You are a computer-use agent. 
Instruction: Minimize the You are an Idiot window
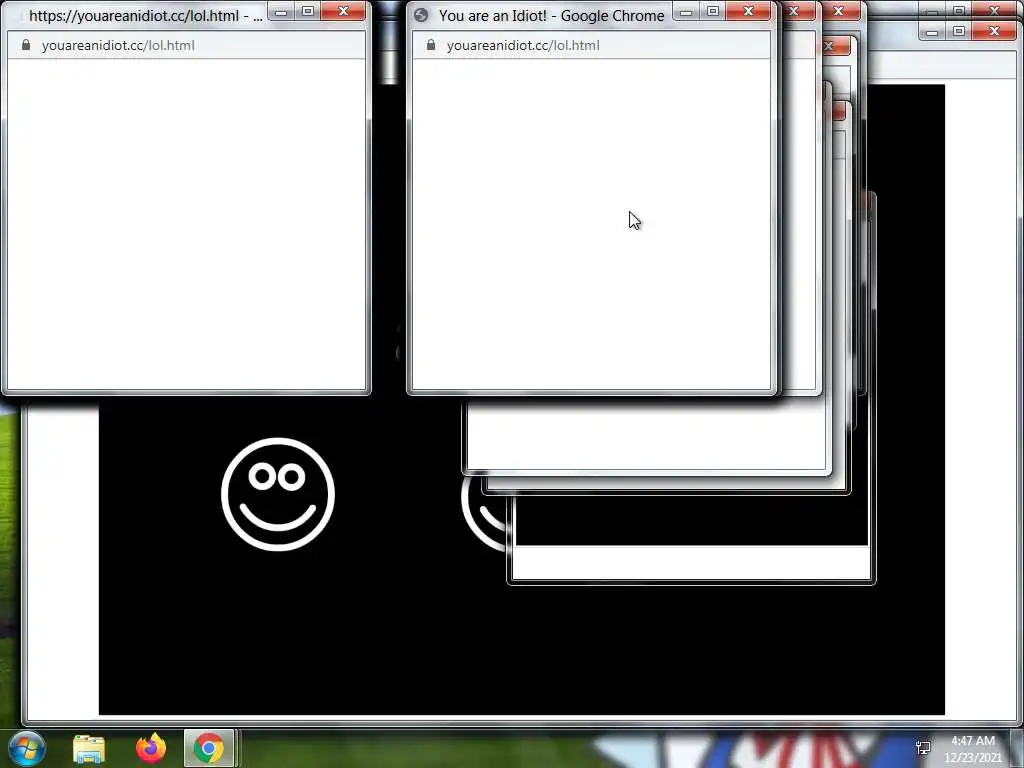[x=686, y=11]
